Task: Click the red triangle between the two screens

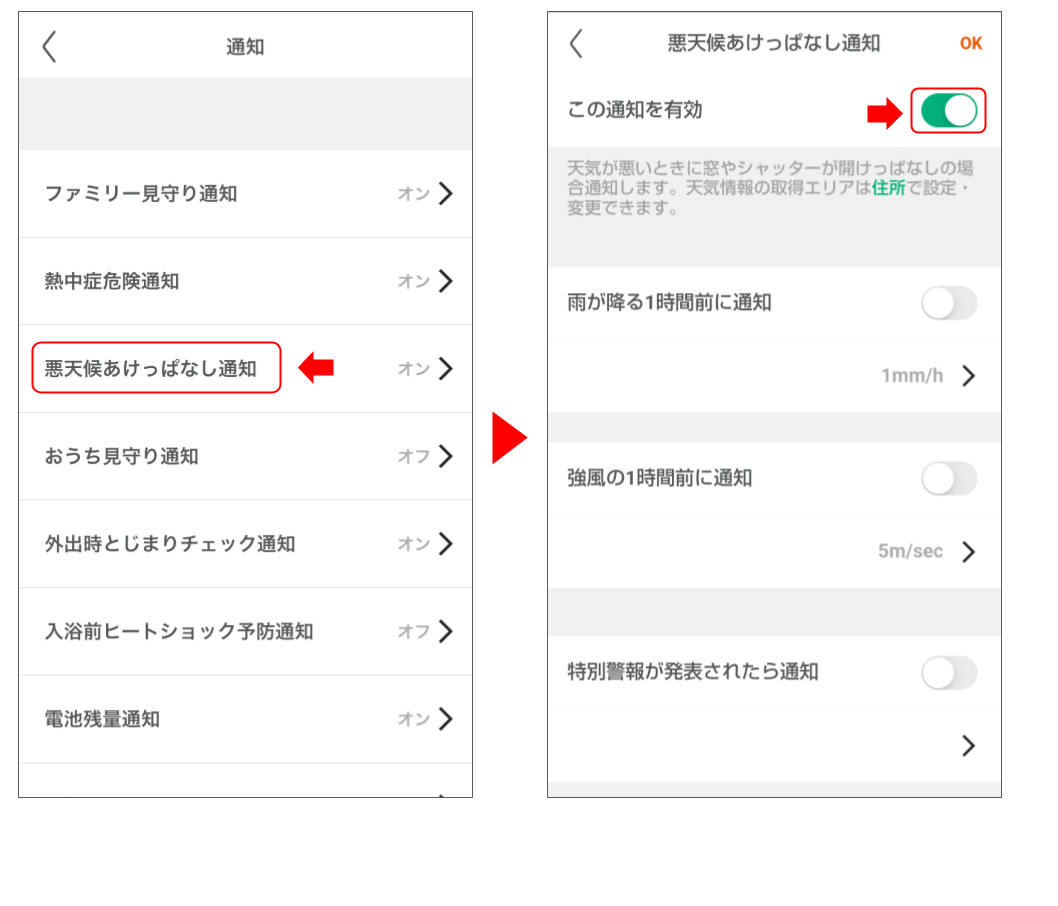Action: [512, 437]
